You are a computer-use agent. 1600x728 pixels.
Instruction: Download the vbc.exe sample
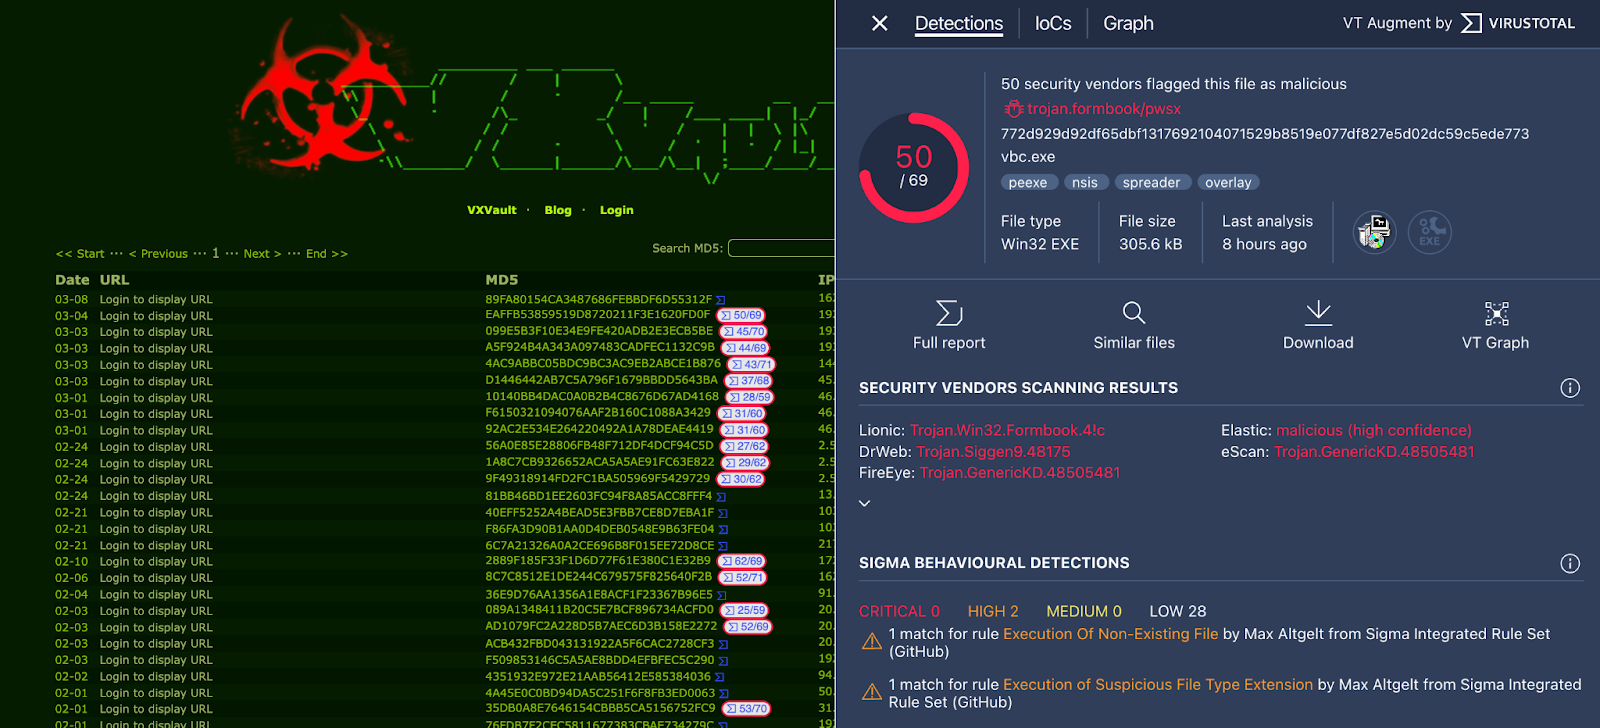tap(1318, 326)
